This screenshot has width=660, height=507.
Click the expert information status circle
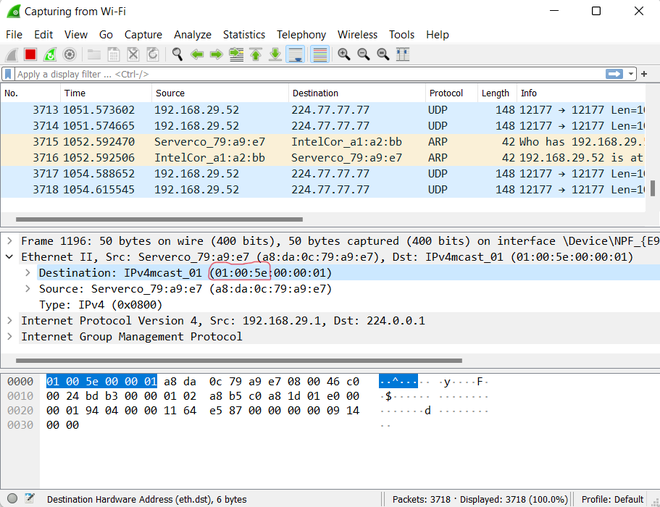tap(12, 499)
